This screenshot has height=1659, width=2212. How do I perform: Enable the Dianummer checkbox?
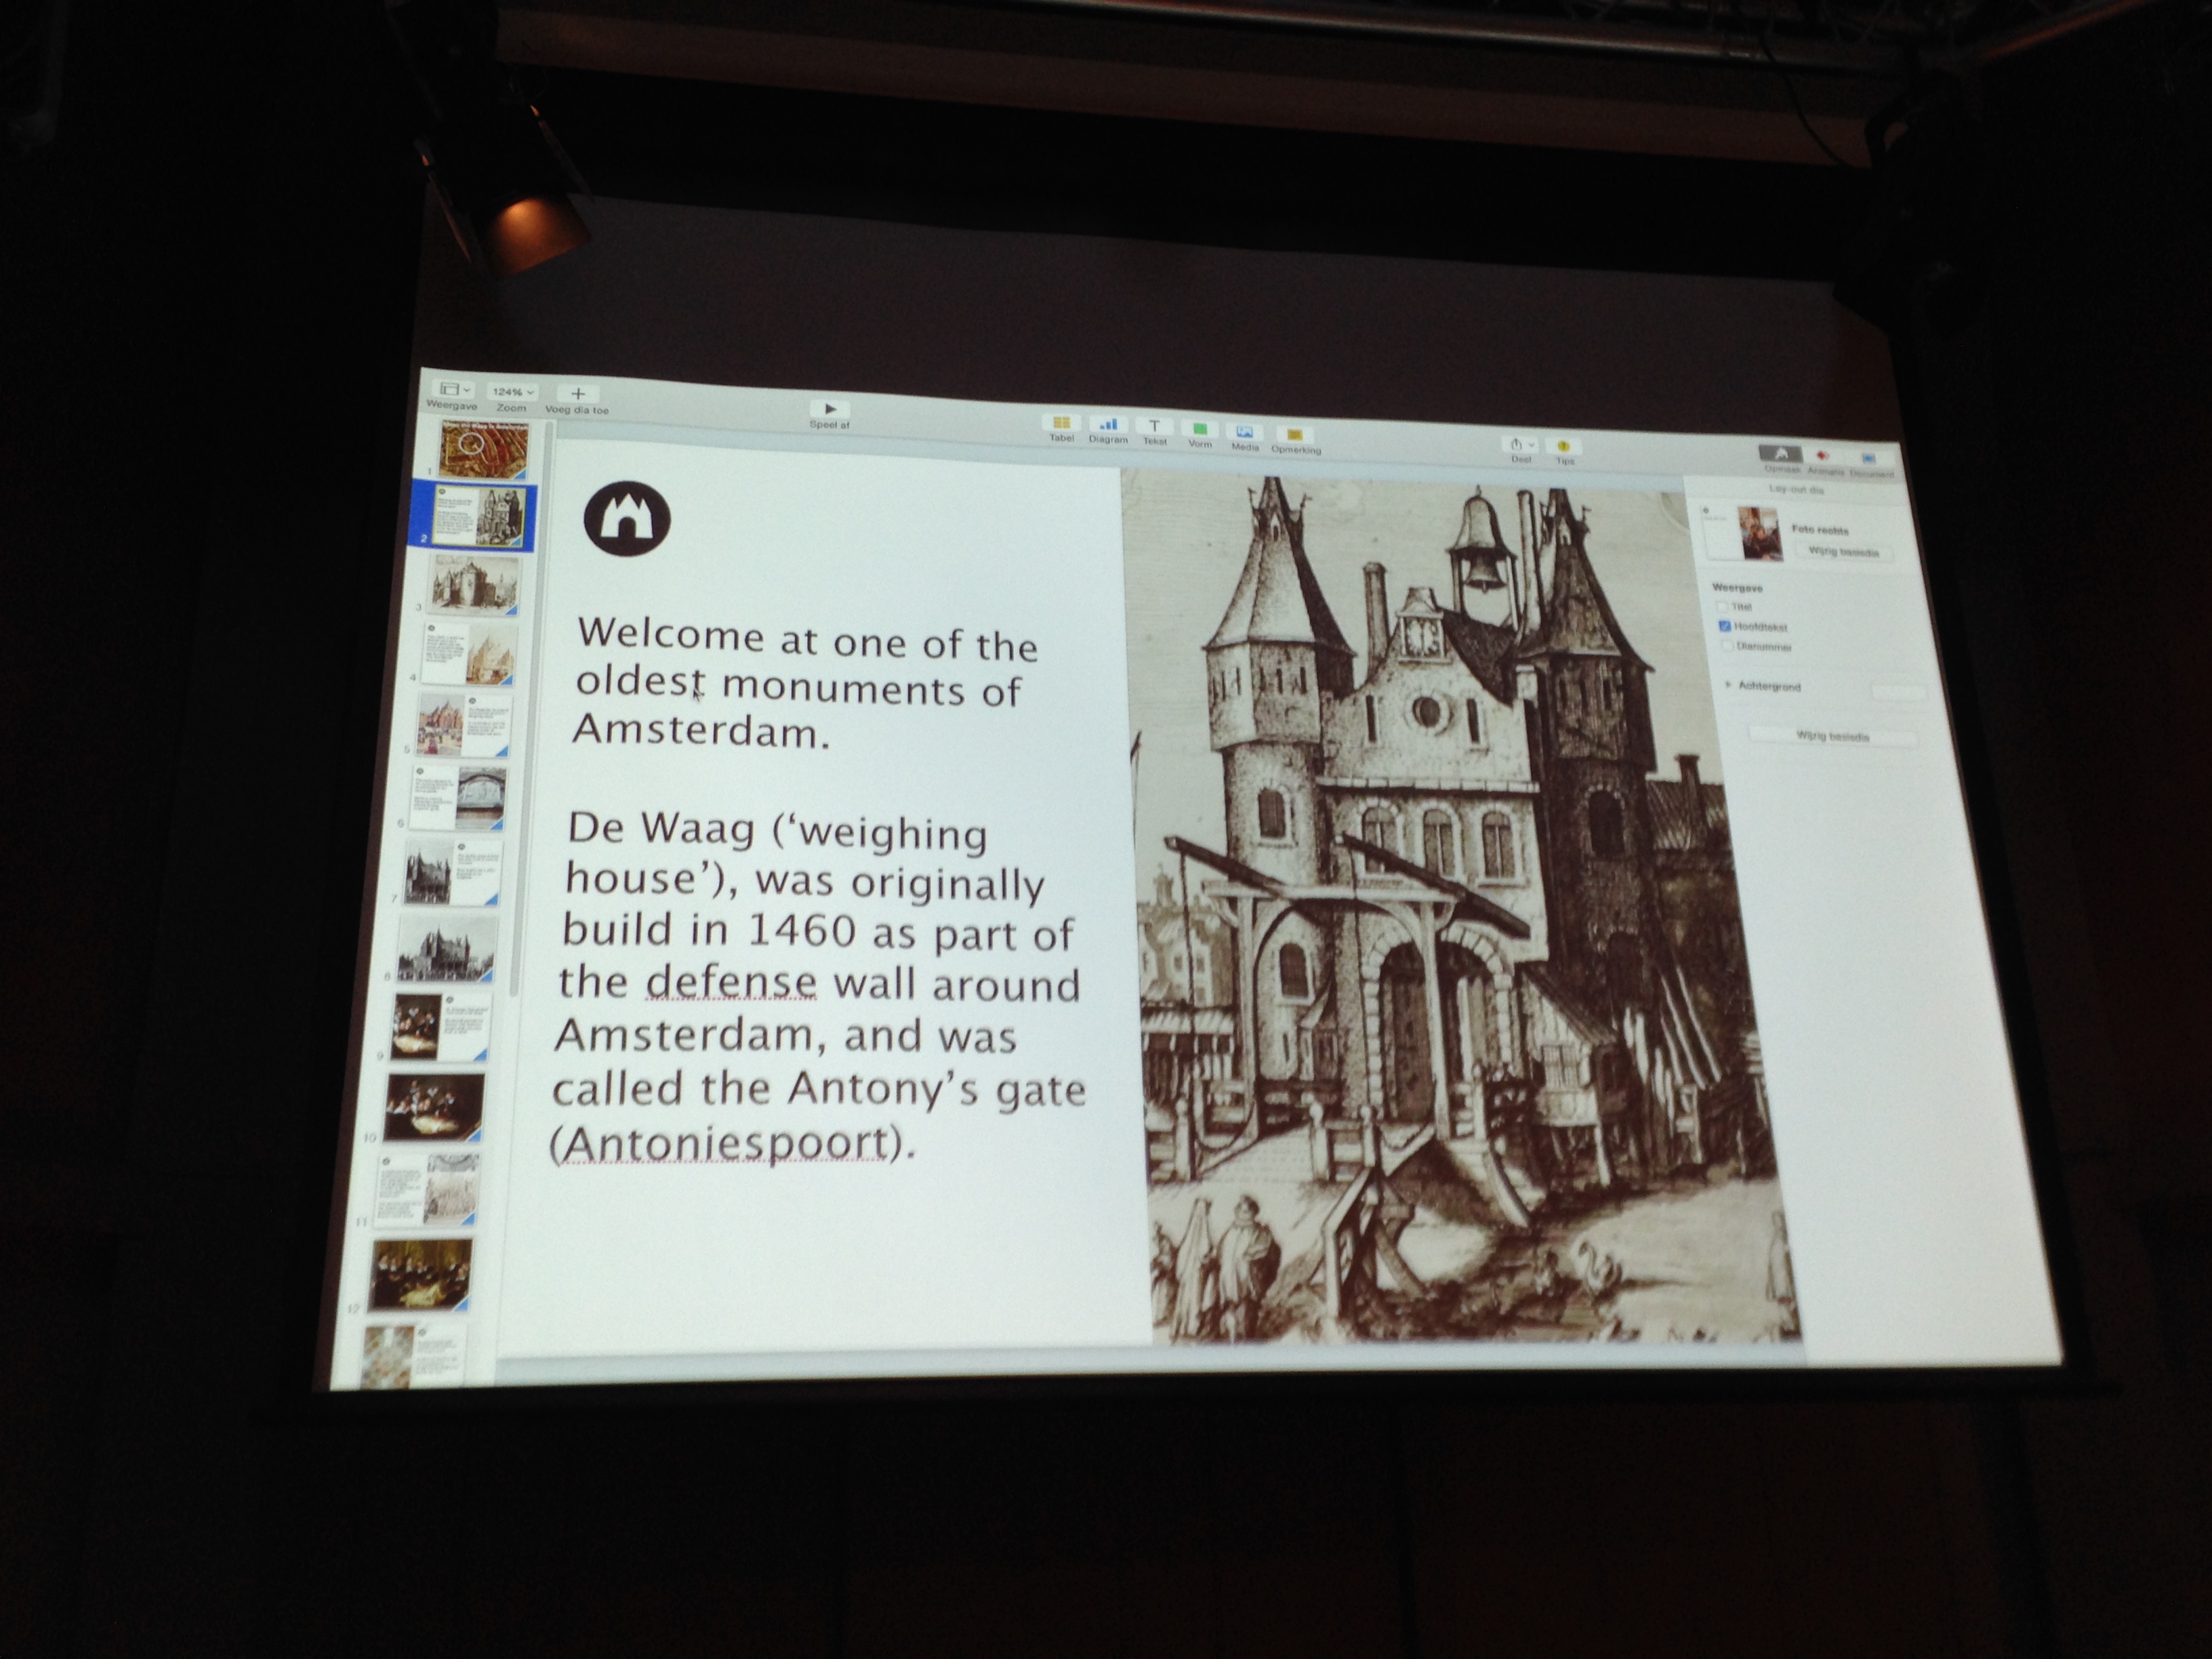(x=1727, y=646)
